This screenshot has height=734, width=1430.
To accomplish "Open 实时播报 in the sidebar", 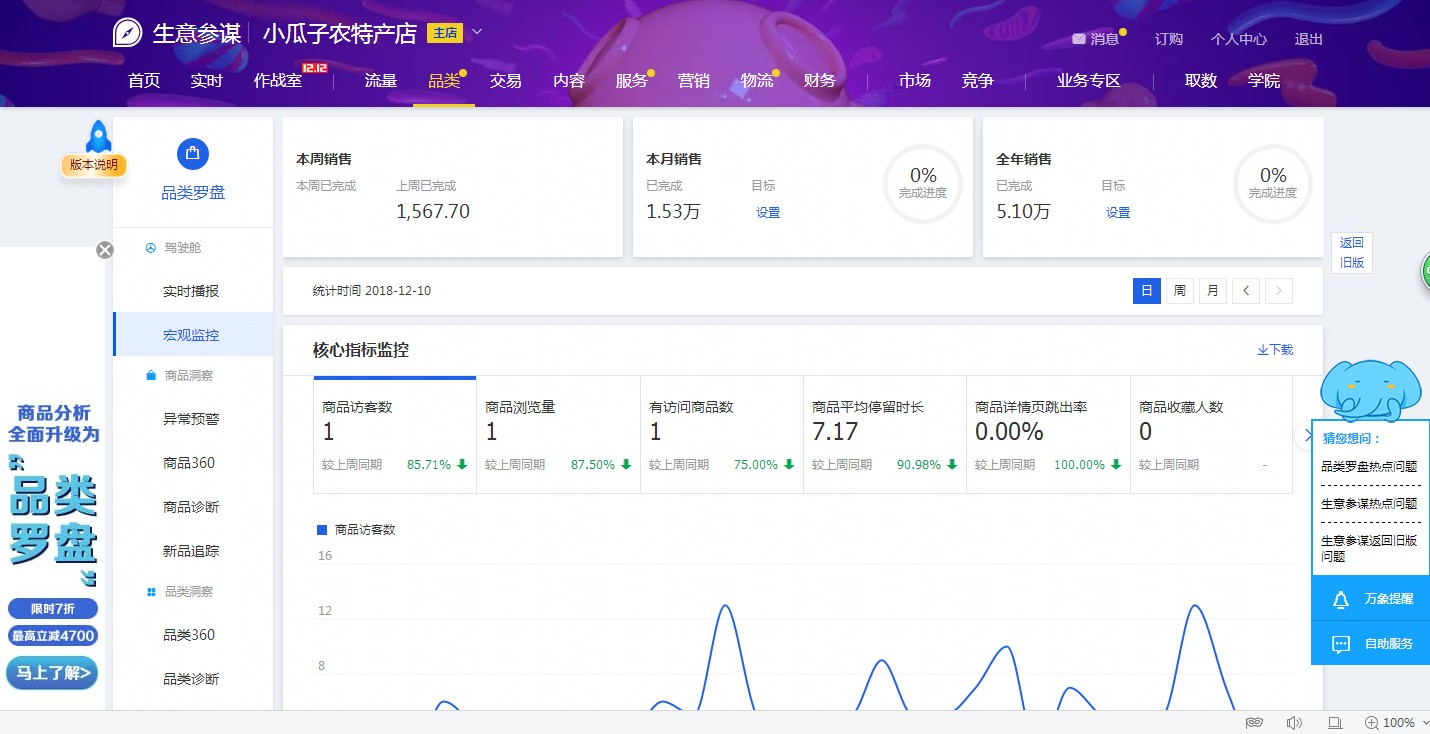I will (191, 291).
